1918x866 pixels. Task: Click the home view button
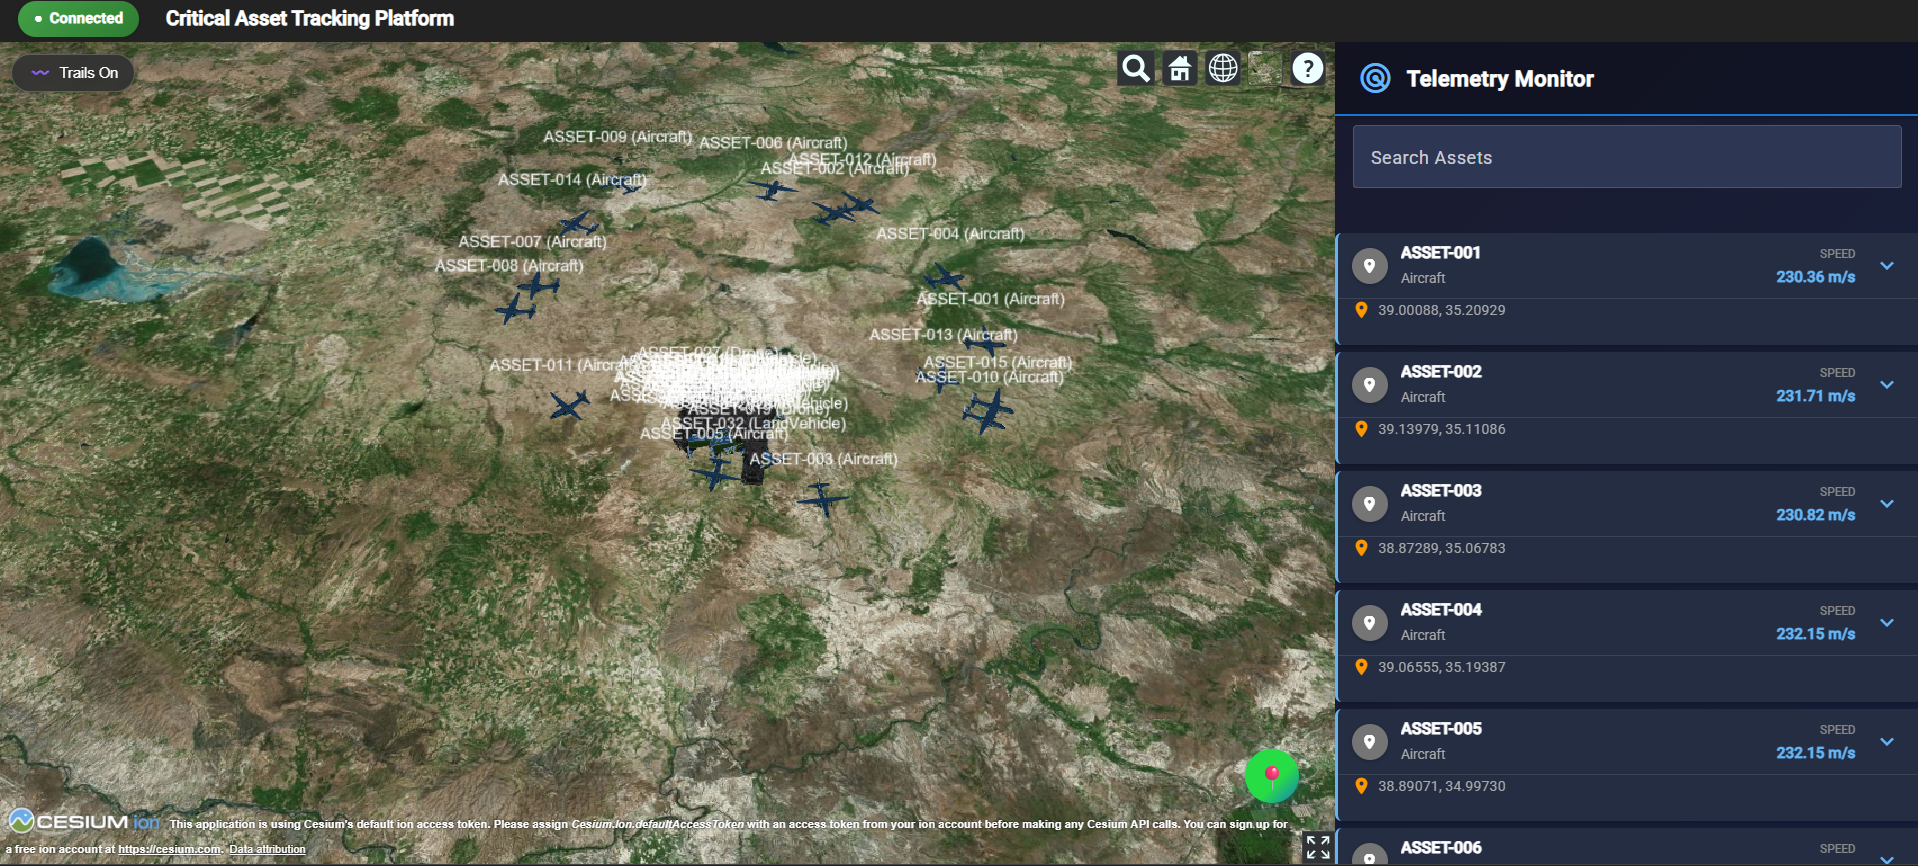(x=1180, y=68)
